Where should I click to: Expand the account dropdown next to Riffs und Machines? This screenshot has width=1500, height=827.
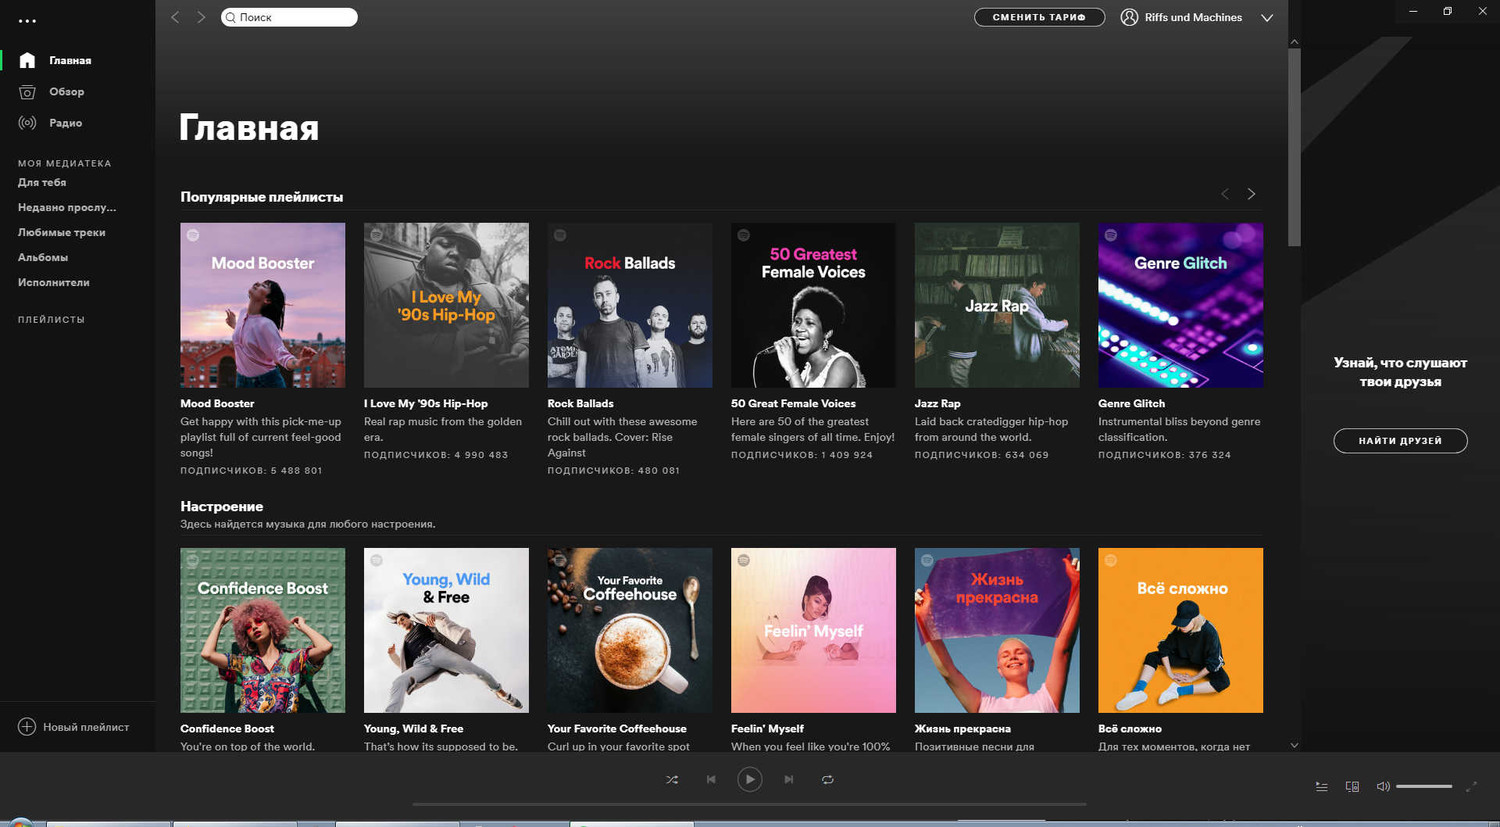(x=1267, y=18)
